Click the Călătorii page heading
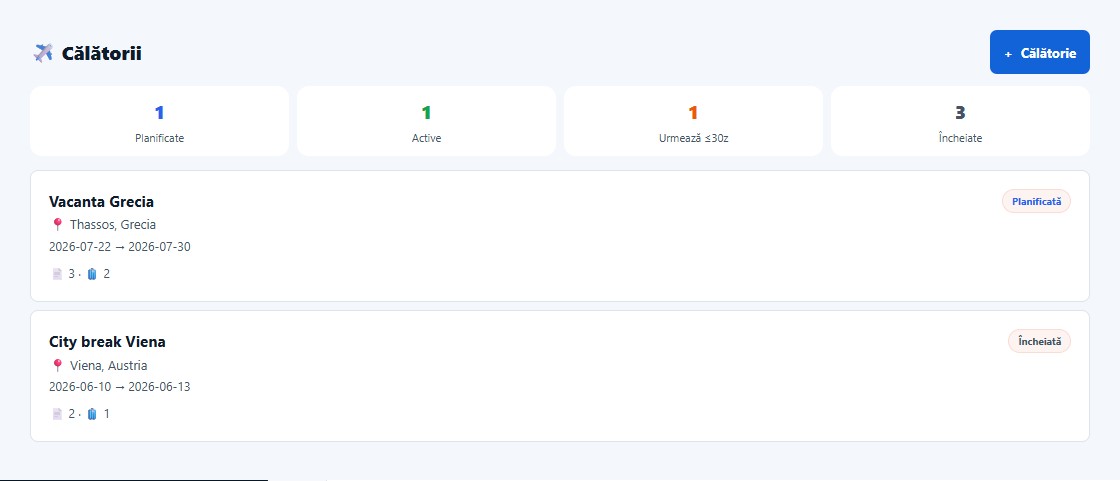This screenshot has height=481, width=1120. (x=101, y=54)
